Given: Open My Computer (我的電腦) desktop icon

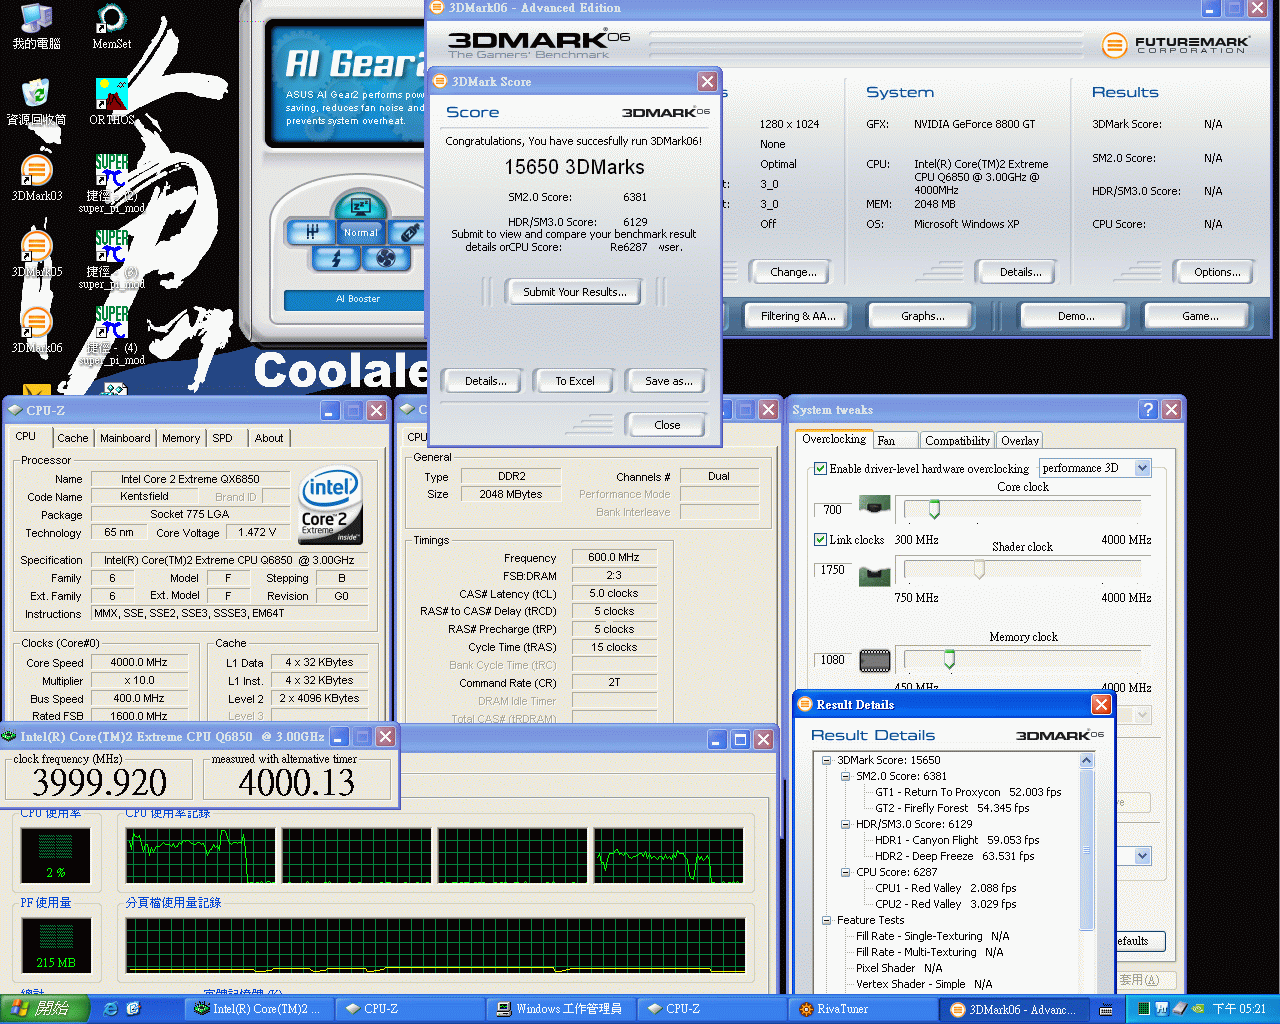Looking at the screenshot, I should (x=37, y=27).
